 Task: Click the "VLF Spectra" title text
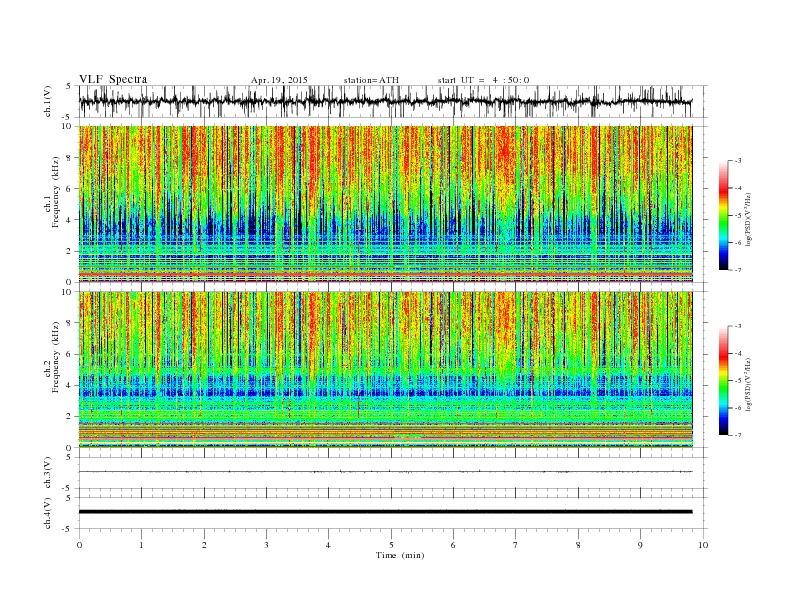click(113, 79)
